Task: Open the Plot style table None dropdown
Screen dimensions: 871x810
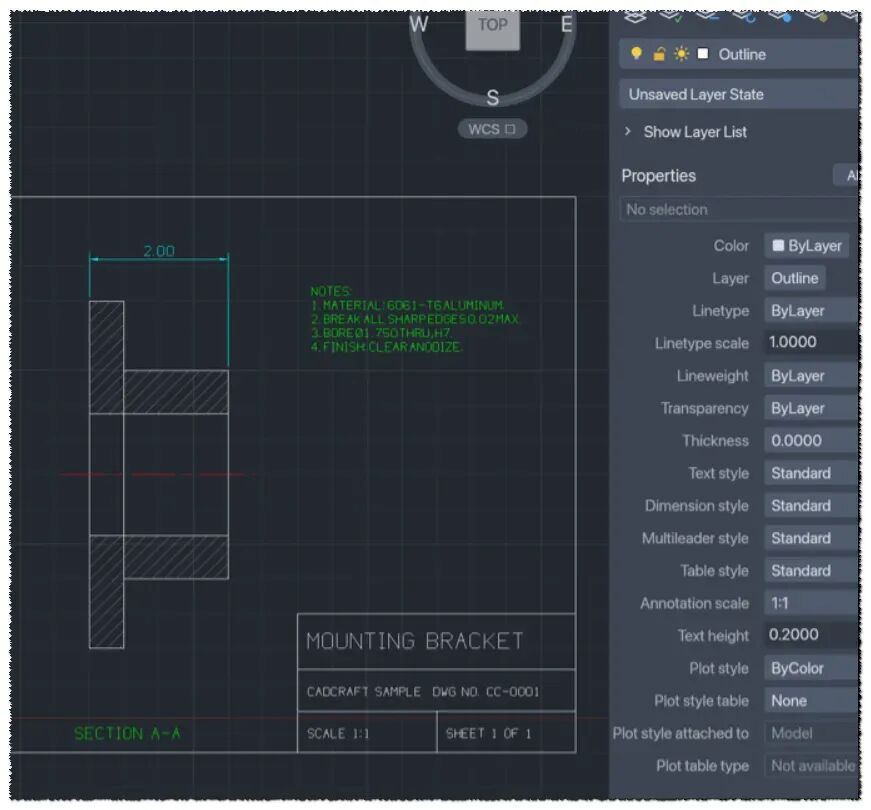Action: [811, 701]
